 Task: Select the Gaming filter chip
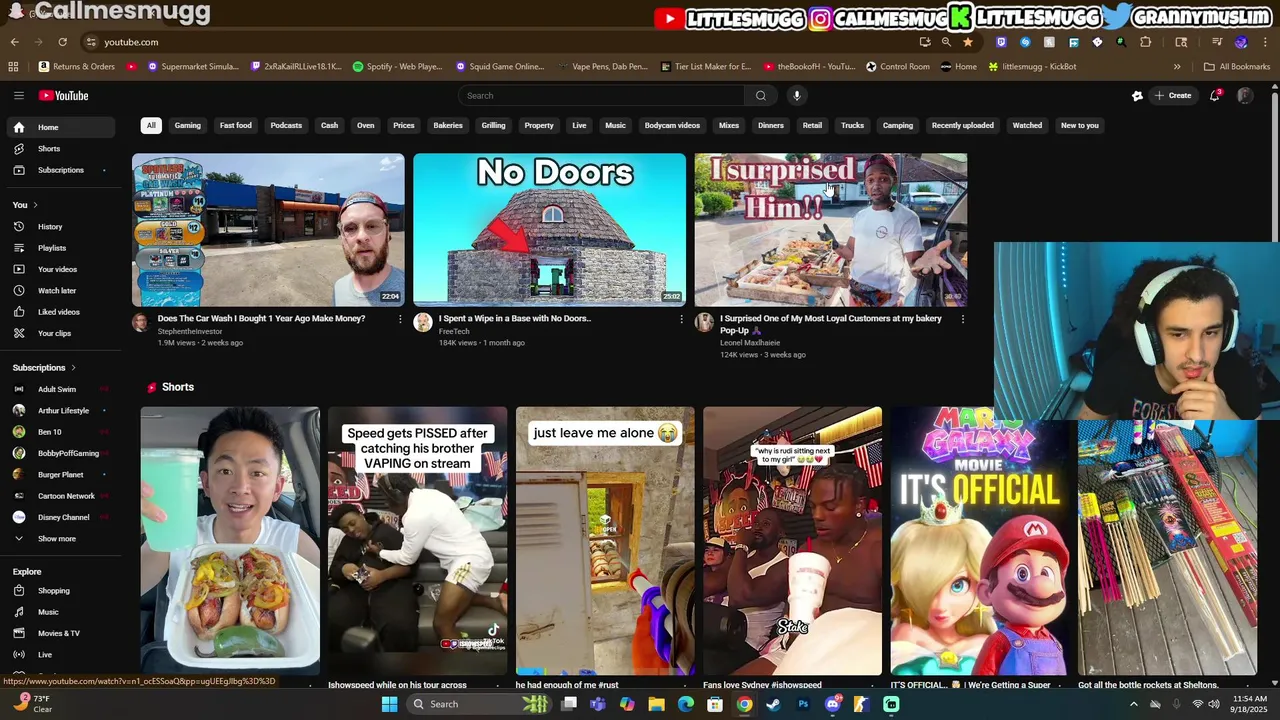click(188, 126)
